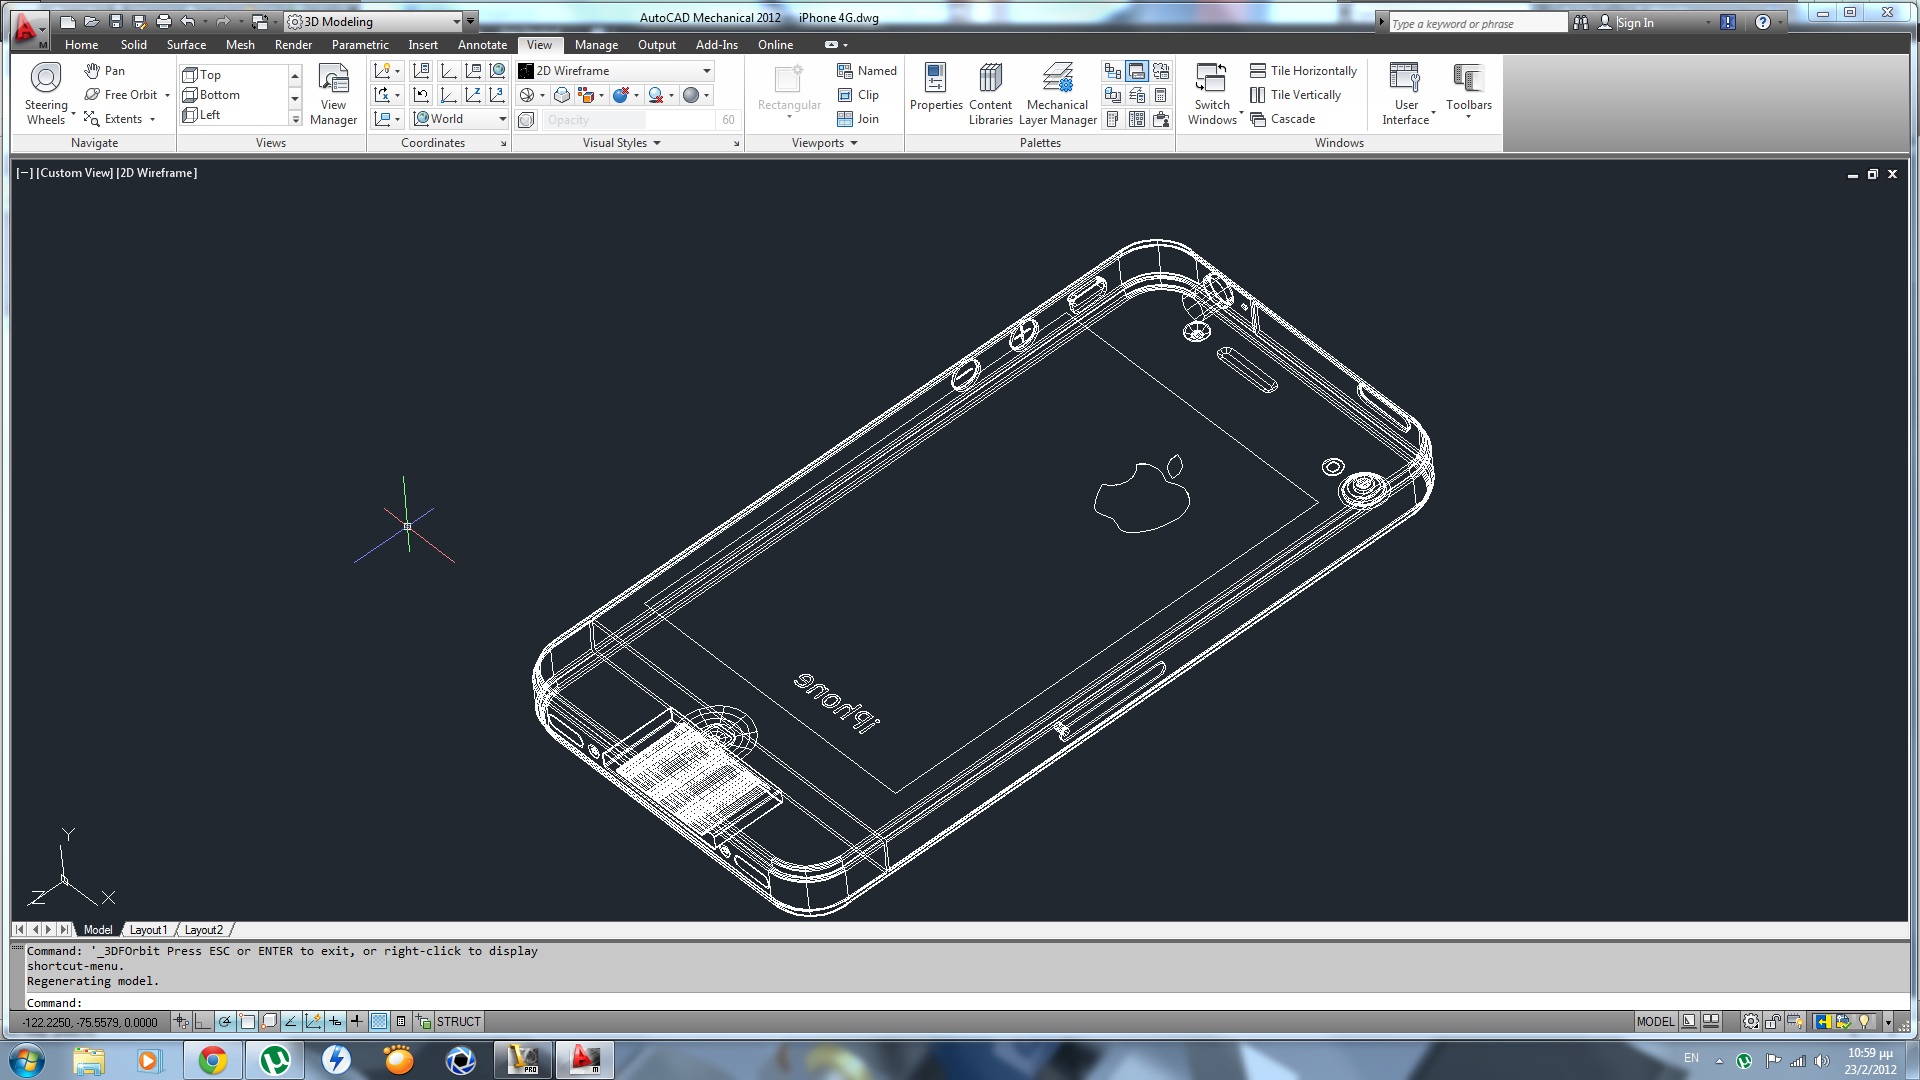The width and height of the screenshot is (1920, 1080).
Task: Click the Opacity slider in Visual Styles
Action: (628, 120)
